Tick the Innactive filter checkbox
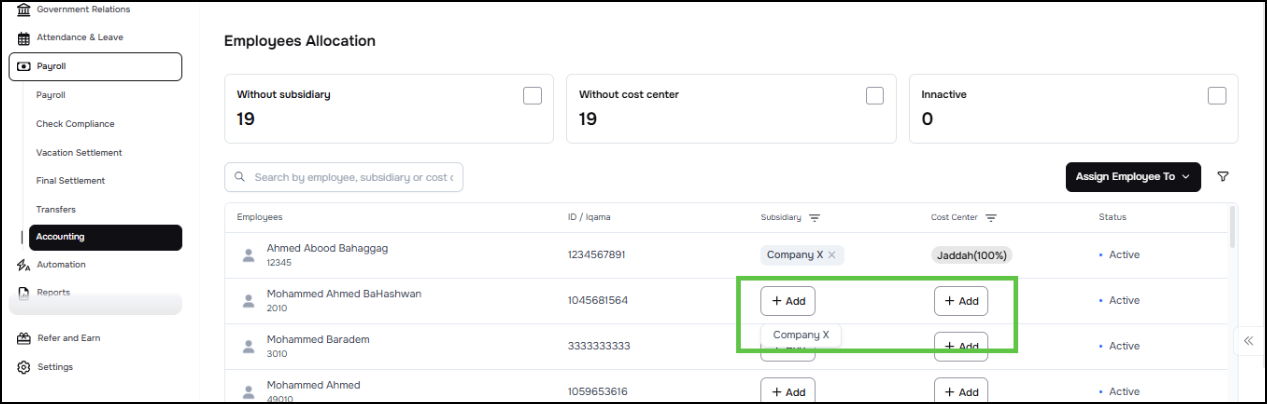This screenshot has height=404, width=1267. click(x=1217, y=96)
